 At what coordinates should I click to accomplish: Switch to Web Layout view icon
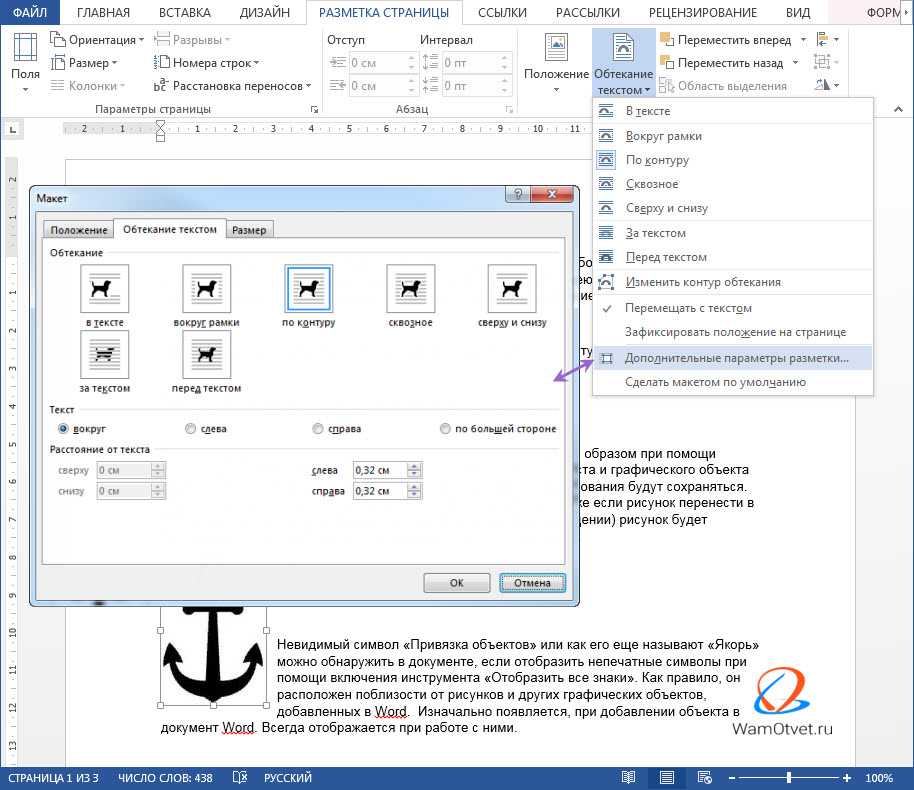click(704, 777)
